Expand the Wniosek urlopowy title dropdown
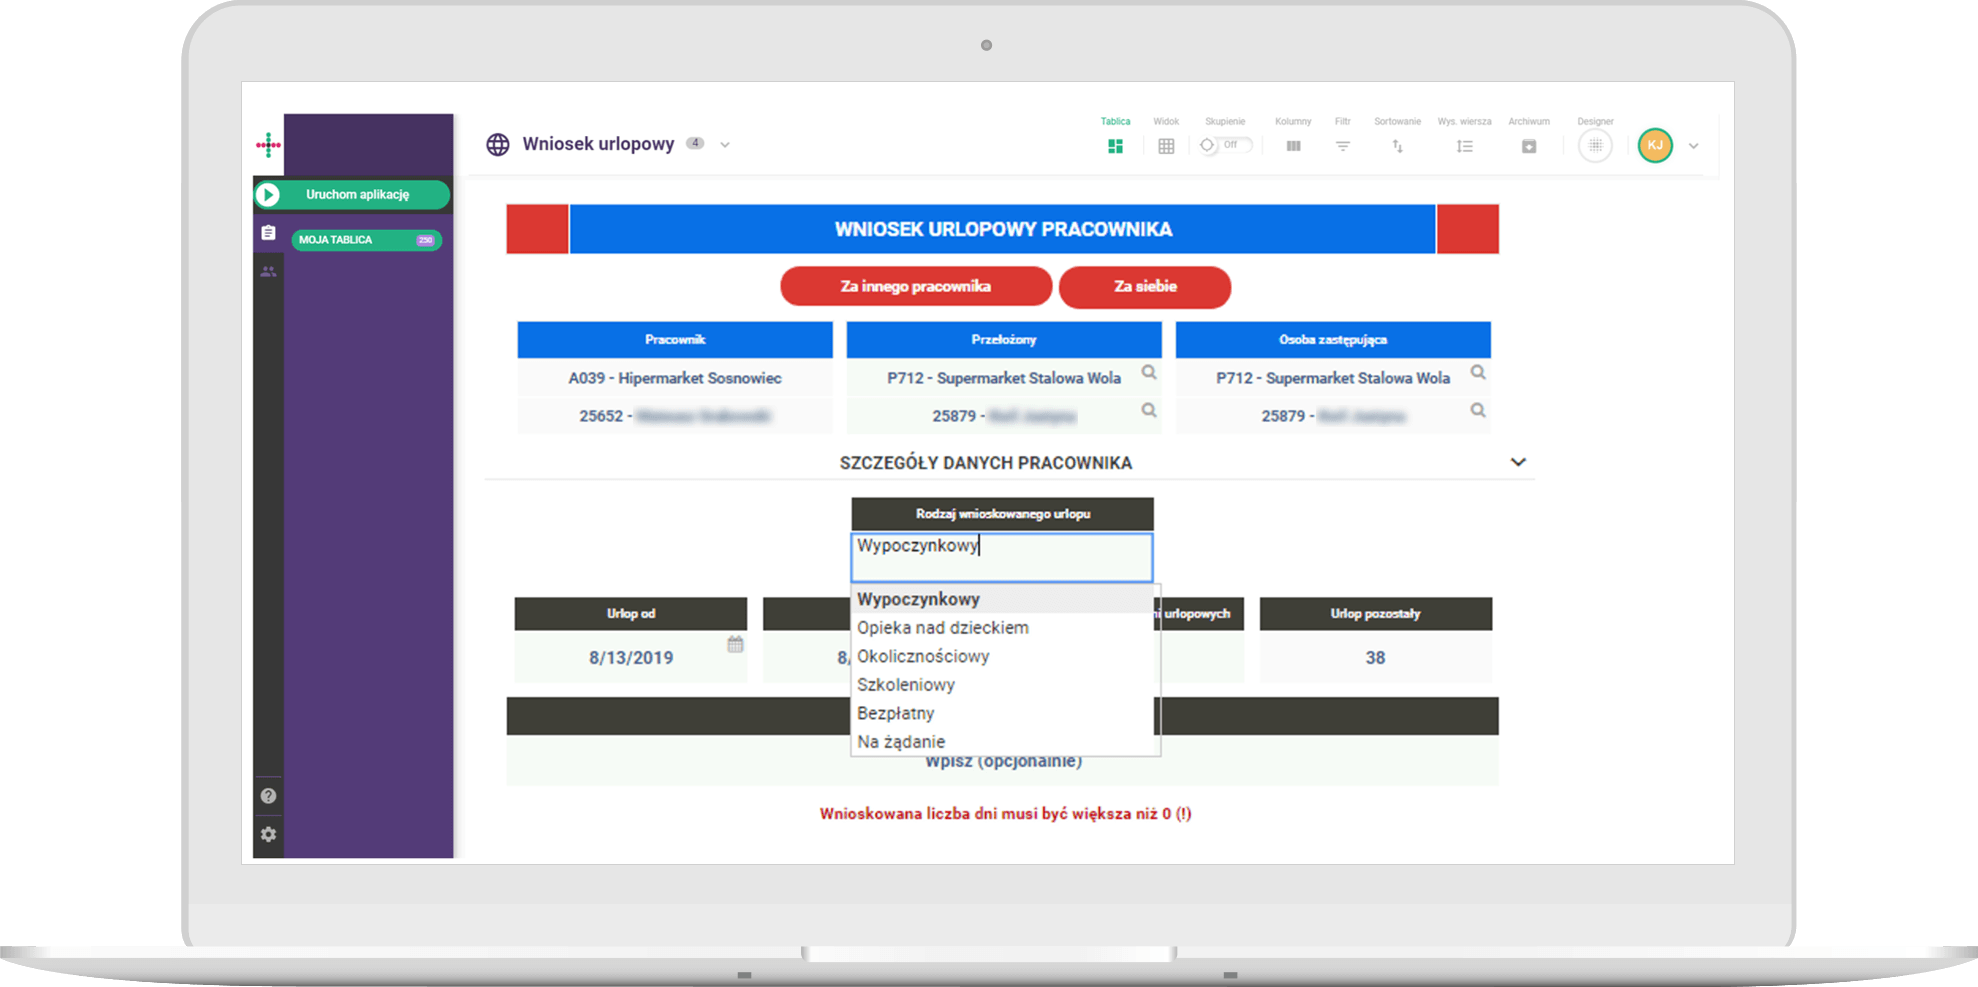The image size is (1978, 987). click(x=725, y=145)
